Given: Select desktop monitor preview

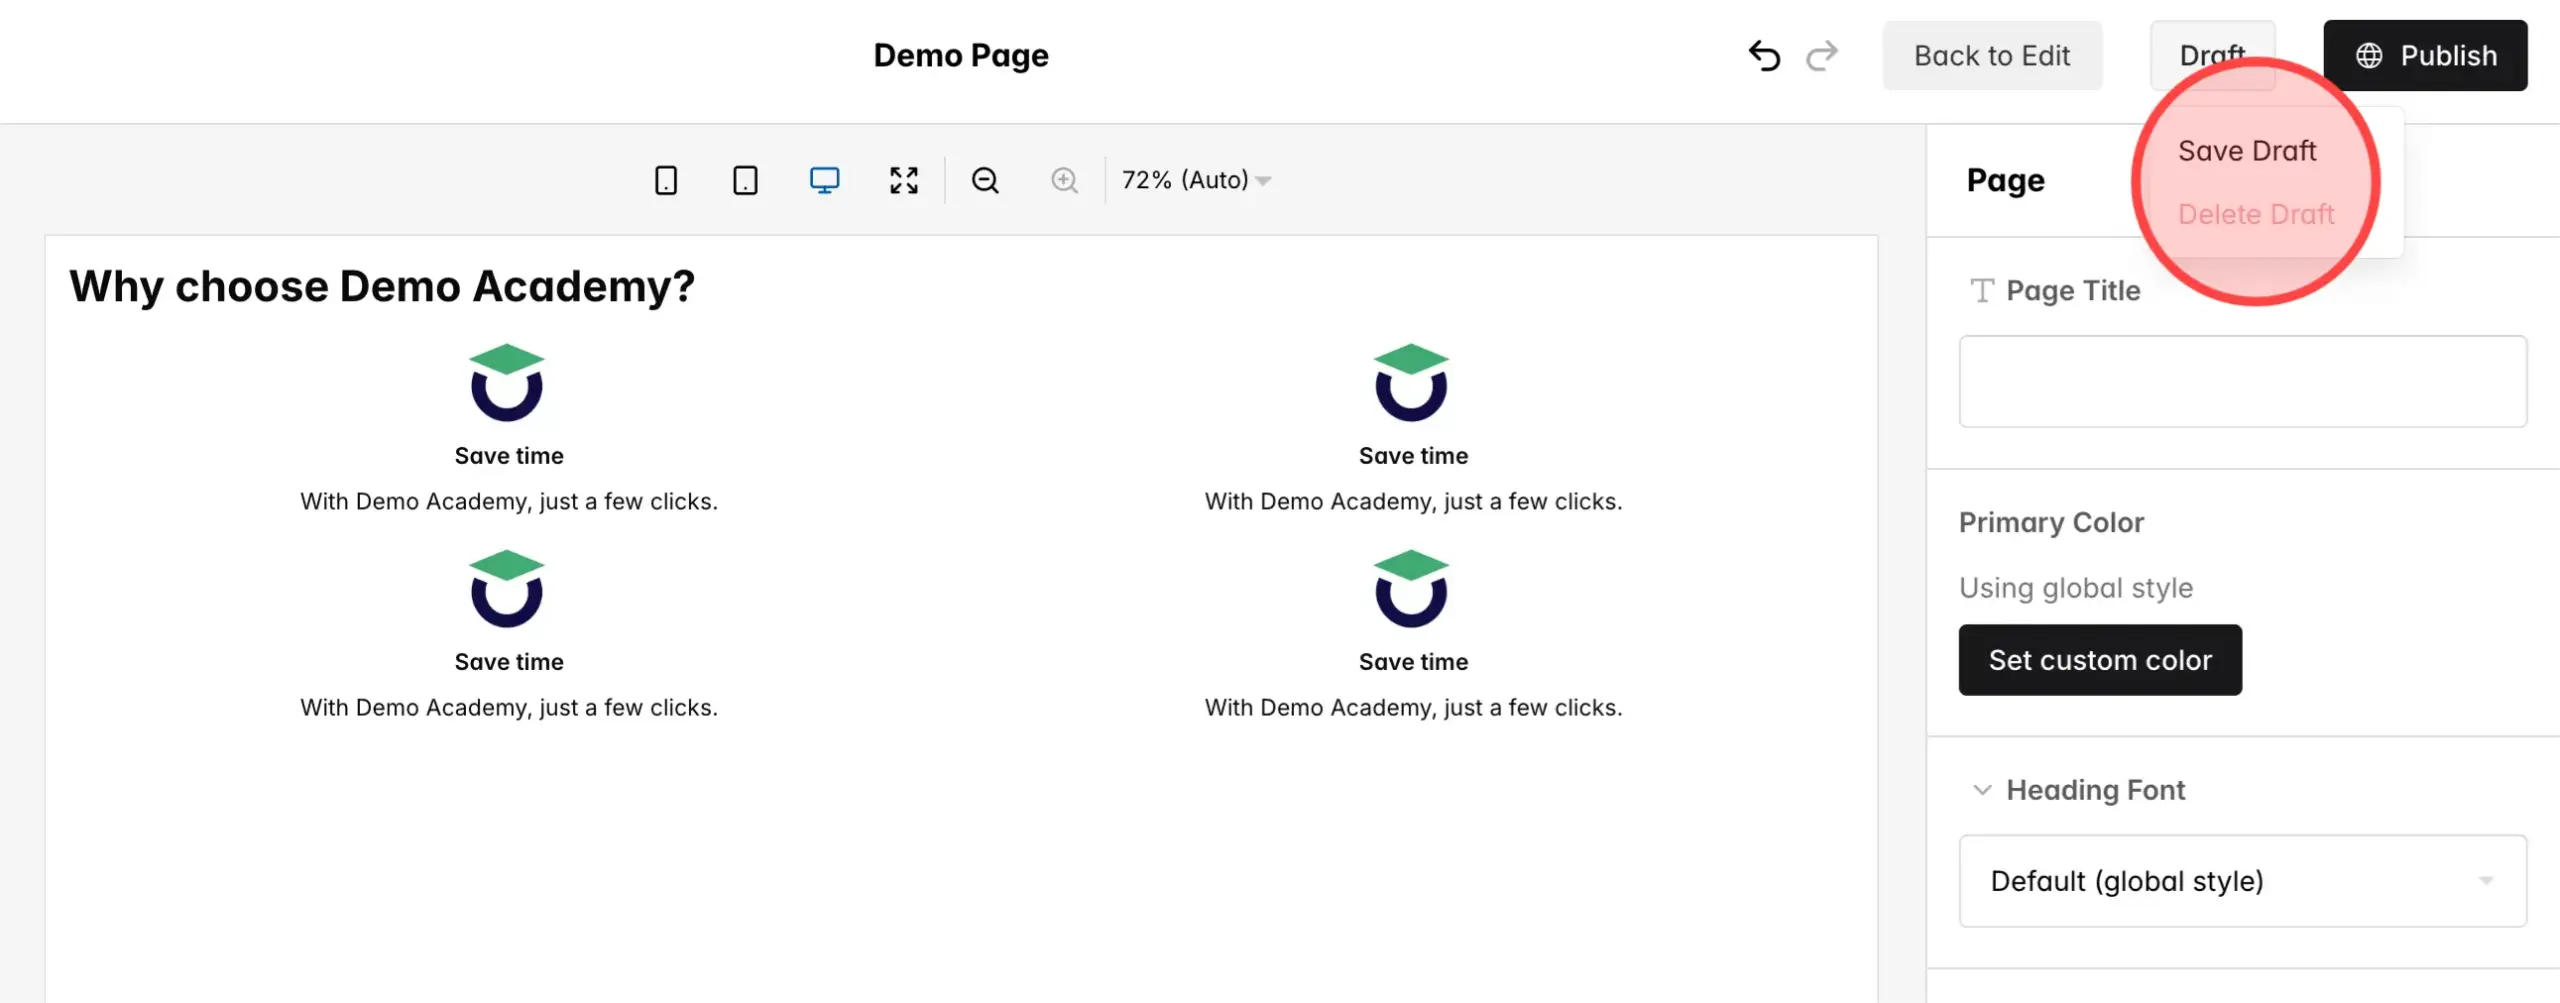Looking at the screenshot, I should tap(824, 180).
